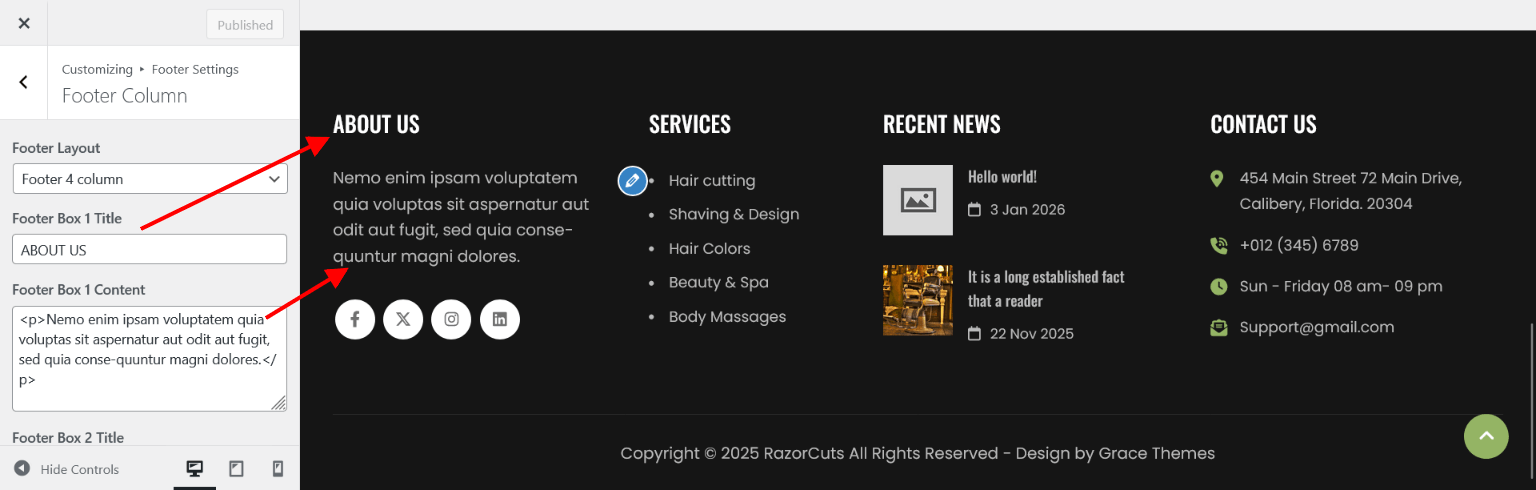Close the Customizer with the X icon
Viewport: 1536px width, 490px height.
tap(24, 23)
